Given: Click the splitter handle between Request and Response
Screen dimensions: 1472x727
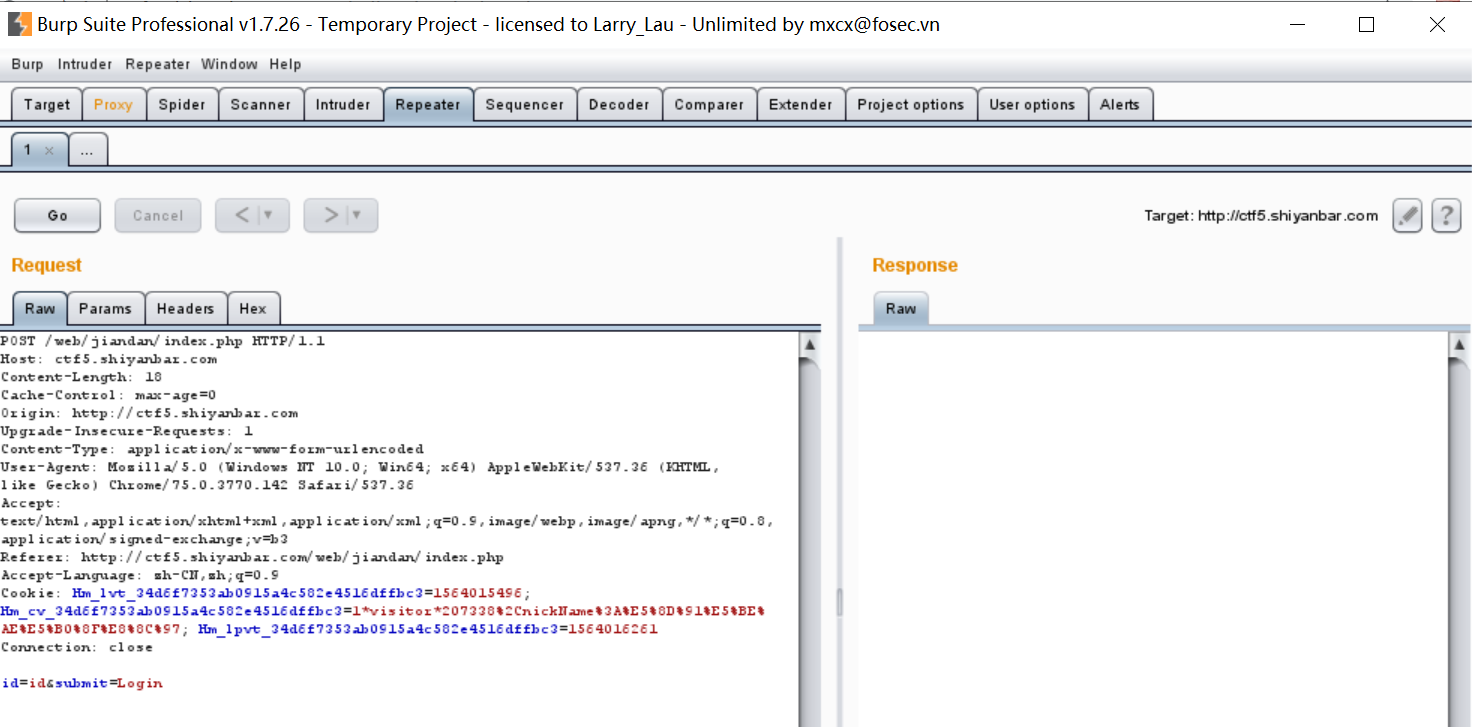Looking at the screenshot, I should coord(840,600).
